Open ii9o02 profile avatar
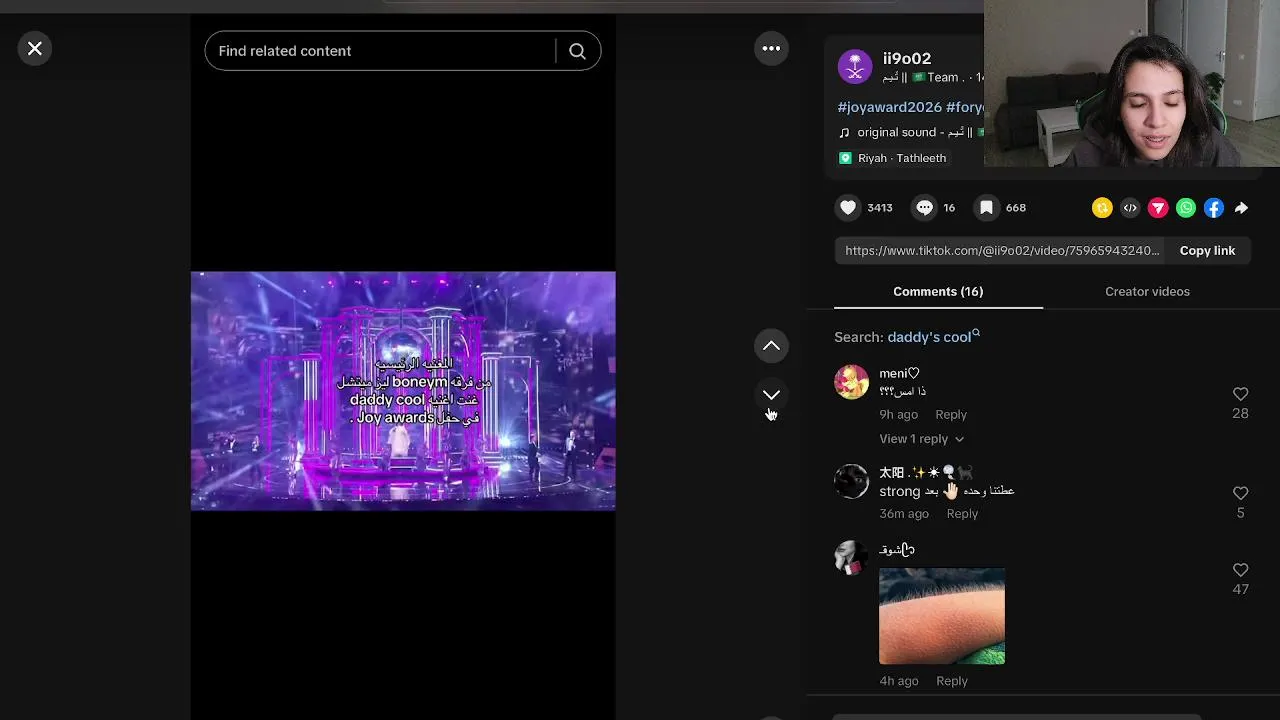The height and width of the screenshot is (720, 1280). pos(855,67)
